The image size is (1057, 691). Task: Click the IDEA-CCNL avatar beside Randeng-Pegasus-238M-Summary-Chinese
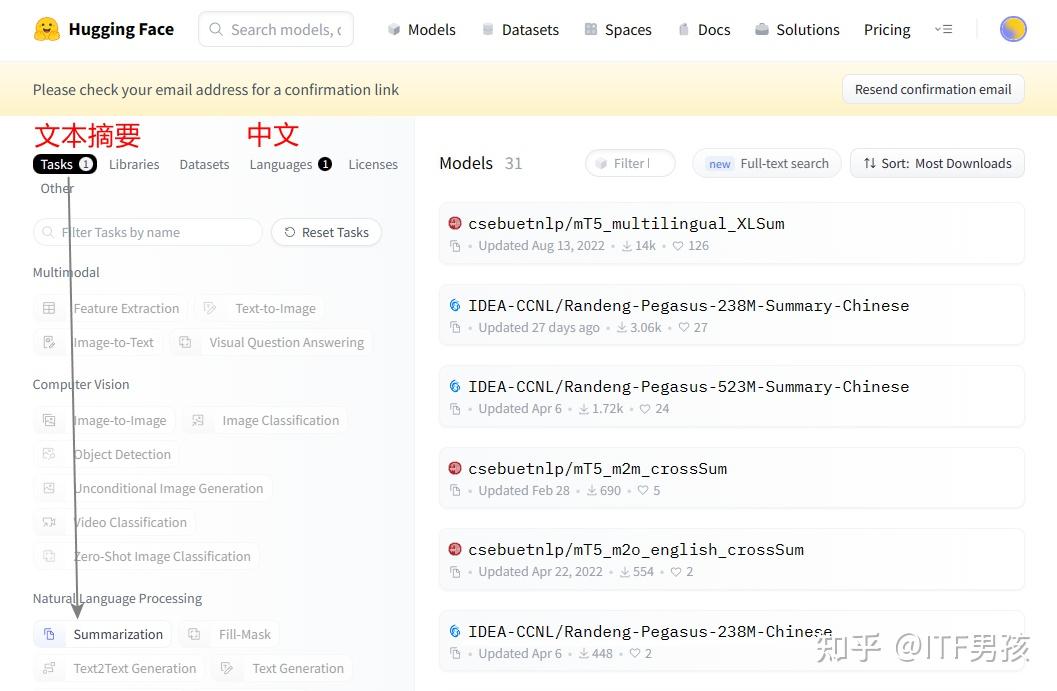(x=455, y=305)
